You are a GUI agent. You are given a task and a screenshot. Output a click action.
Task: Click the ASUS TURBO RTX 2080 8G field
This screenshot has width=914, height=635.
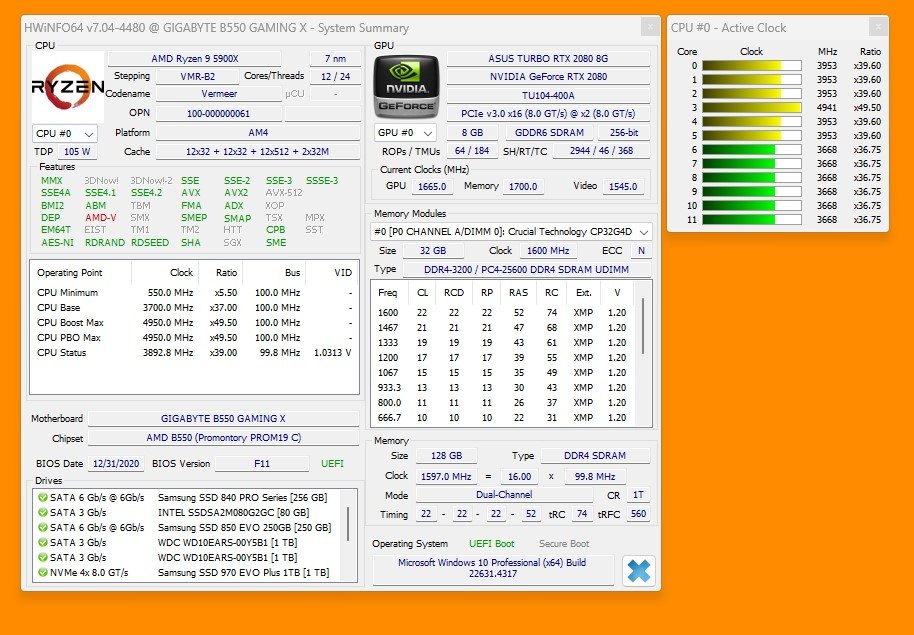[548, 59]
